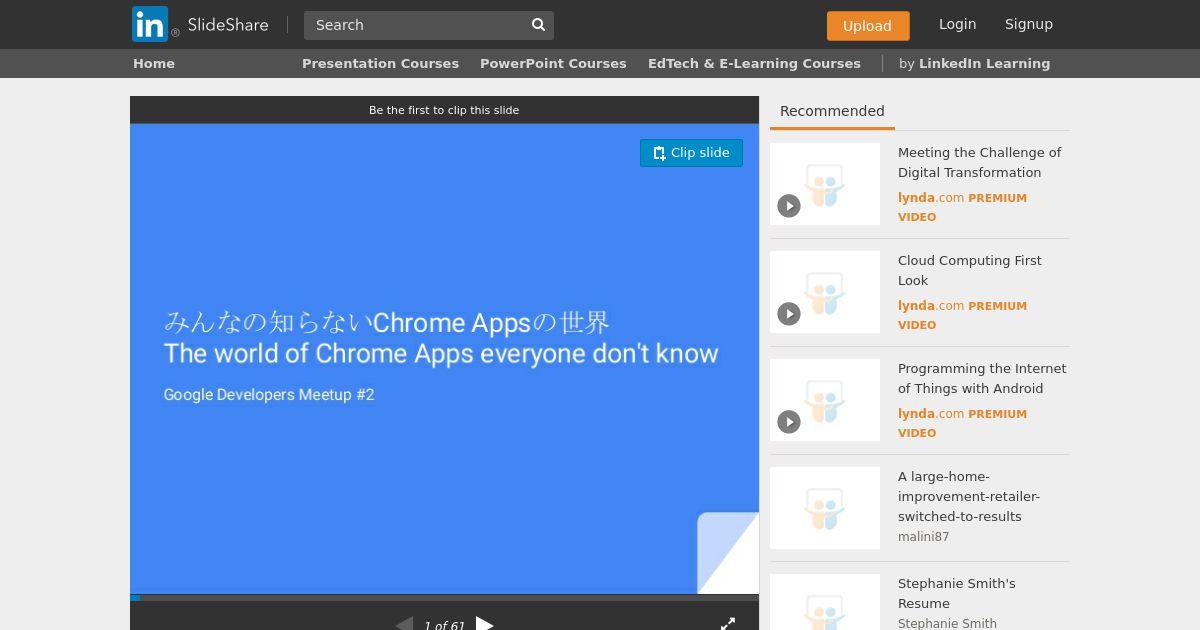
Task: Click the slide title text on slide
Action: tap(441, 338)
